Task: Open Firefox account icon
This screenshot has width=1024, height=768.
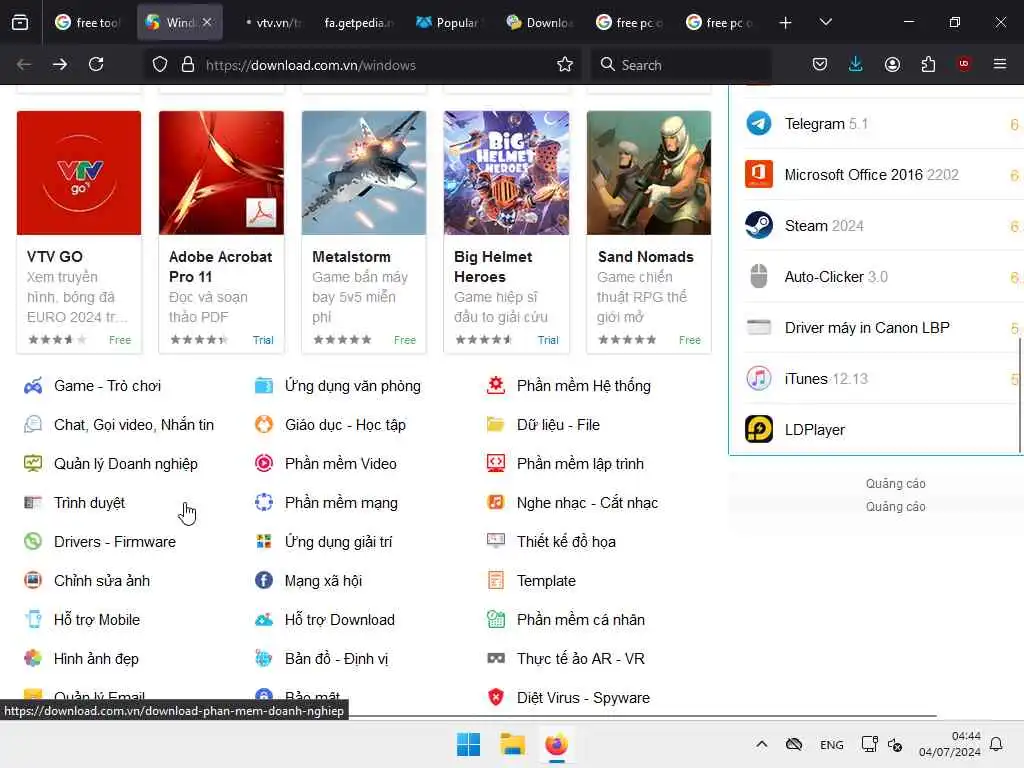Action: (892, 64)
